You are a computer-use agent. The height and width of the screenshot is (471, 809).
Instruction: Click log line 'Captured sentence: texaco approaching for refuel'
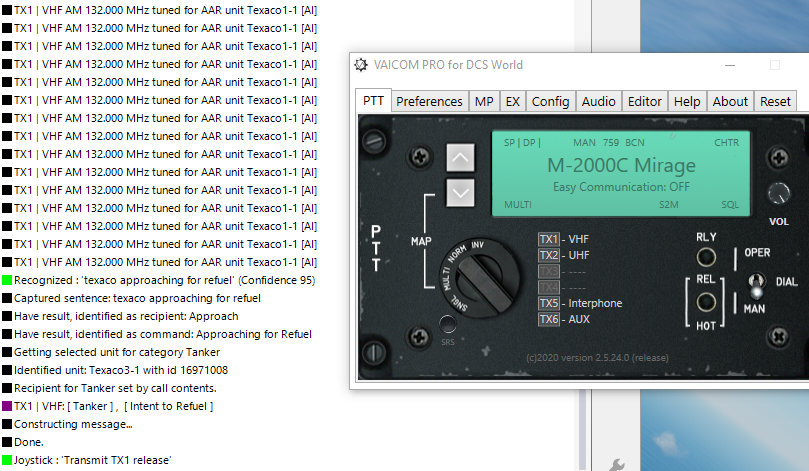pos(137,298)
